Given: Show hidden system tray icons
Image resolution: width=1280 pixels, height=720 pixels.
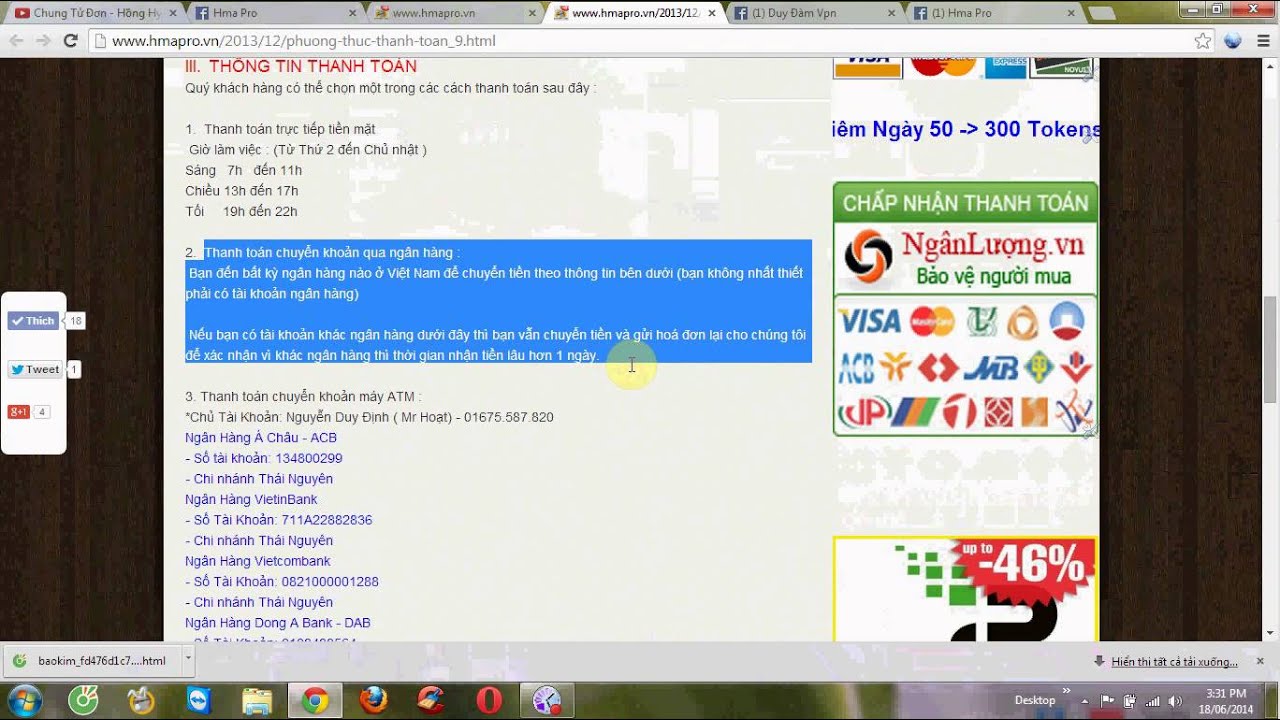Looking at the screenshot, I should coord(1087,700).
